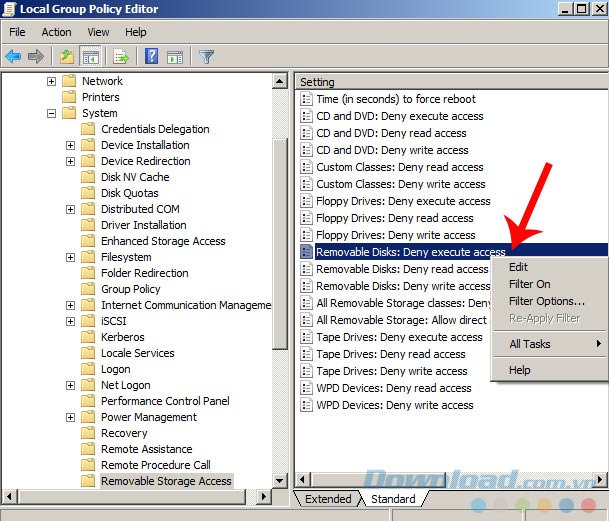
Task: Open the blue Help question-mark icon
Action: click(152, 56)
